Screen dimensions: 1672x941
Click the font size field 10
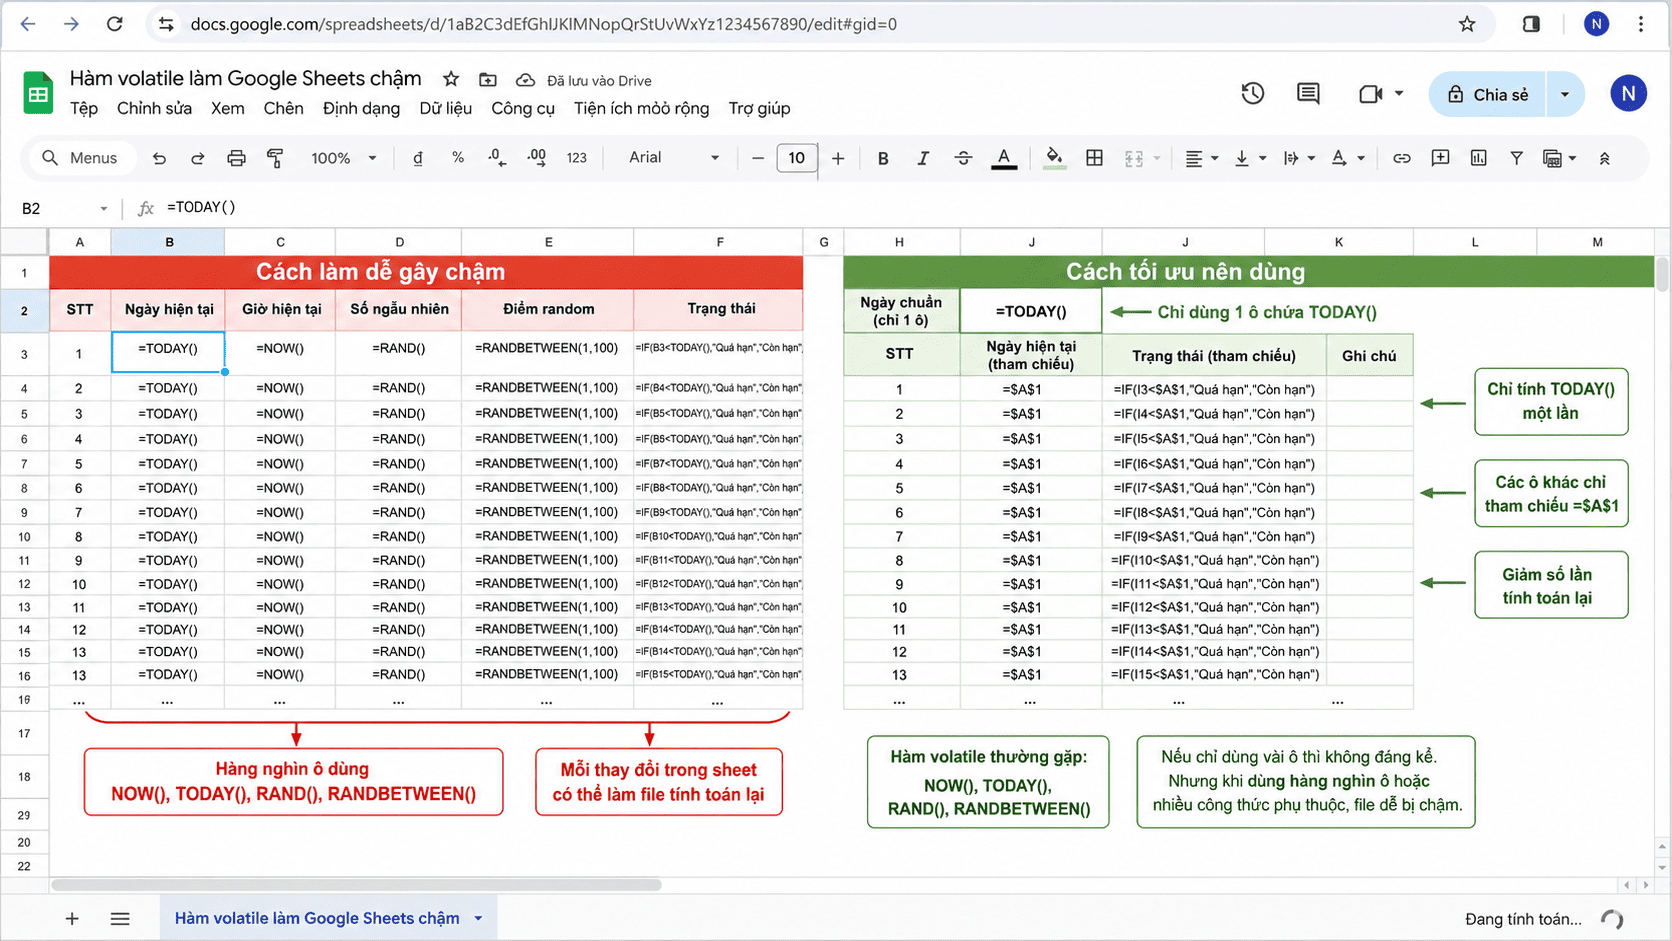click(x=797, y=158)
